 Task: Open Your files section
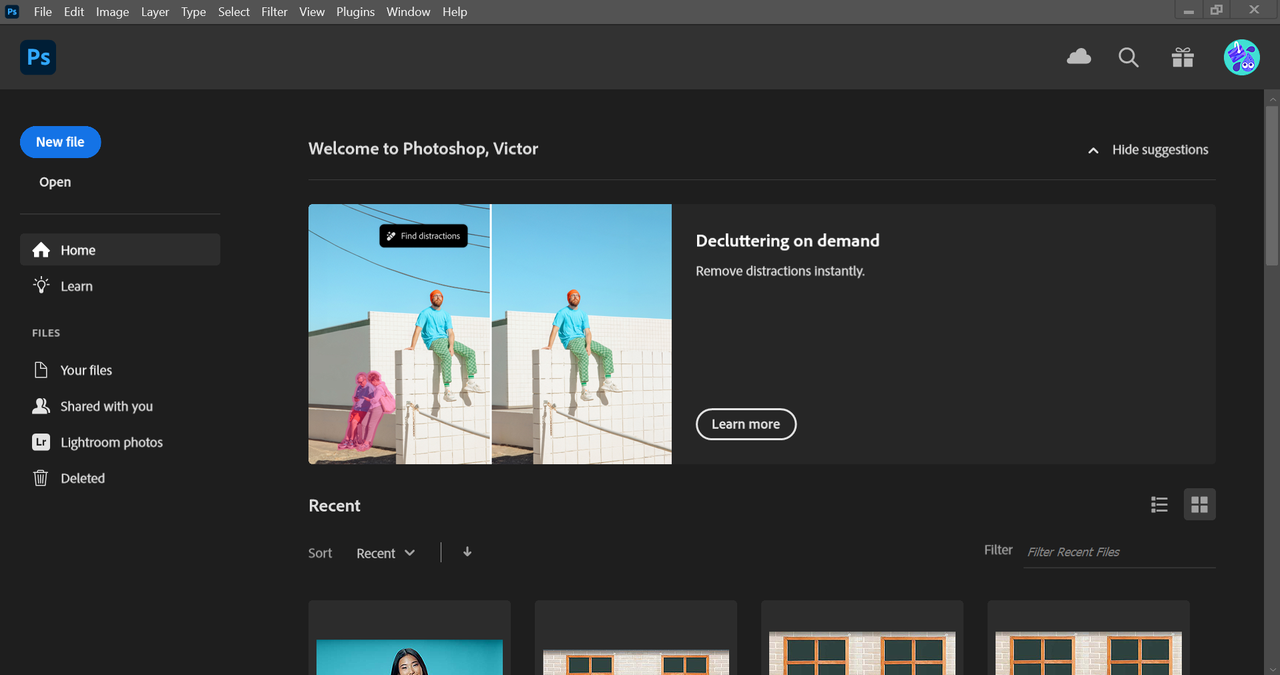point(120,370)
